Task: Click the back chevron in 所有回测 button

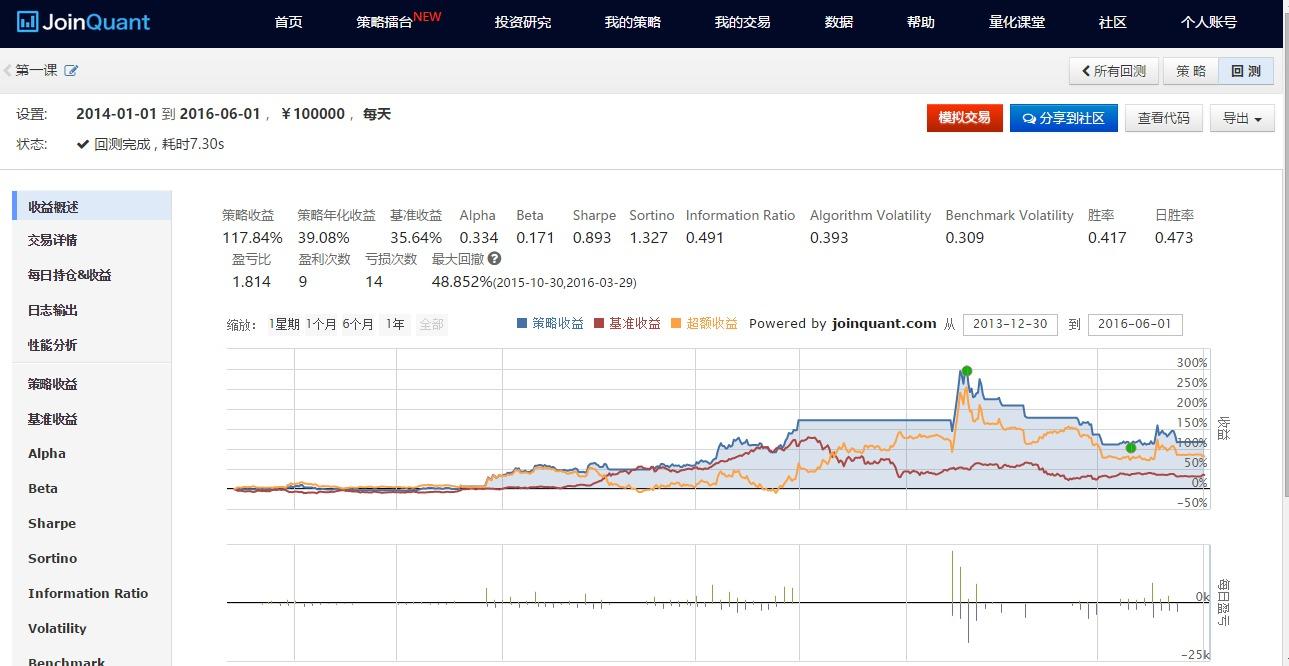Action: [x=1087, y=71]
